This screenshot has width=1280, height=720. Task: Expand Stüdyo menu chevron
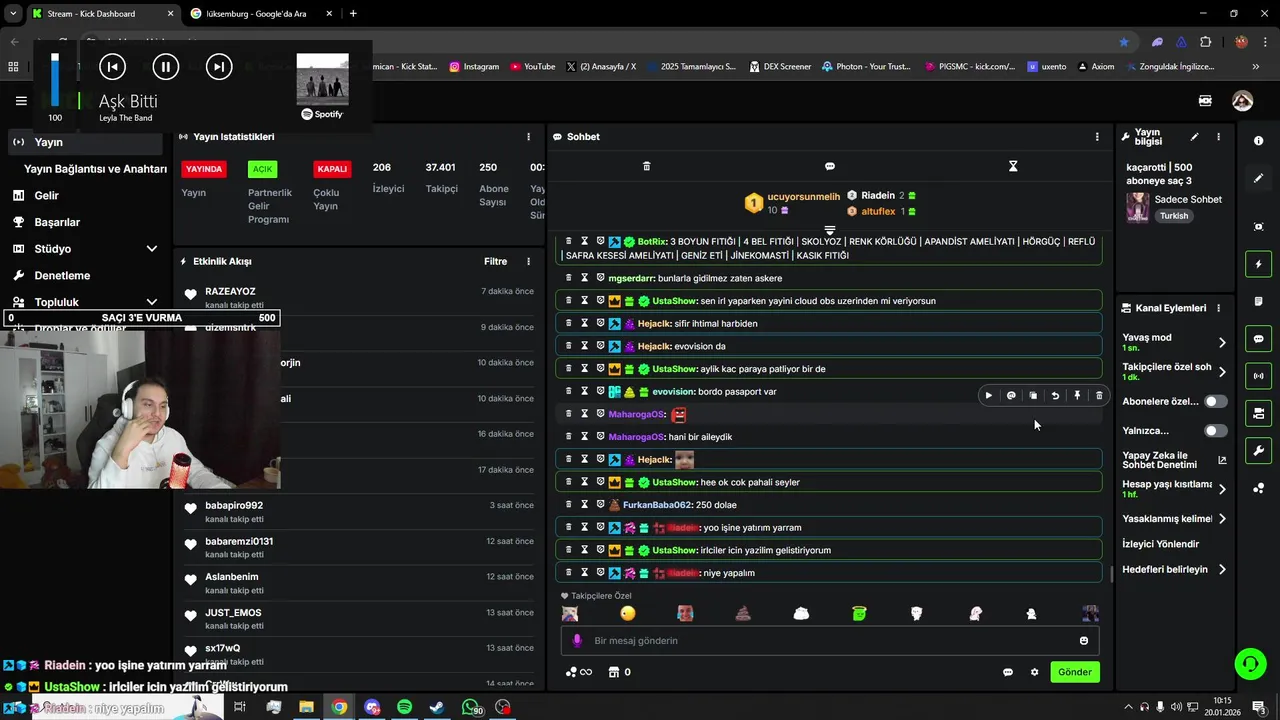point(152,249)
